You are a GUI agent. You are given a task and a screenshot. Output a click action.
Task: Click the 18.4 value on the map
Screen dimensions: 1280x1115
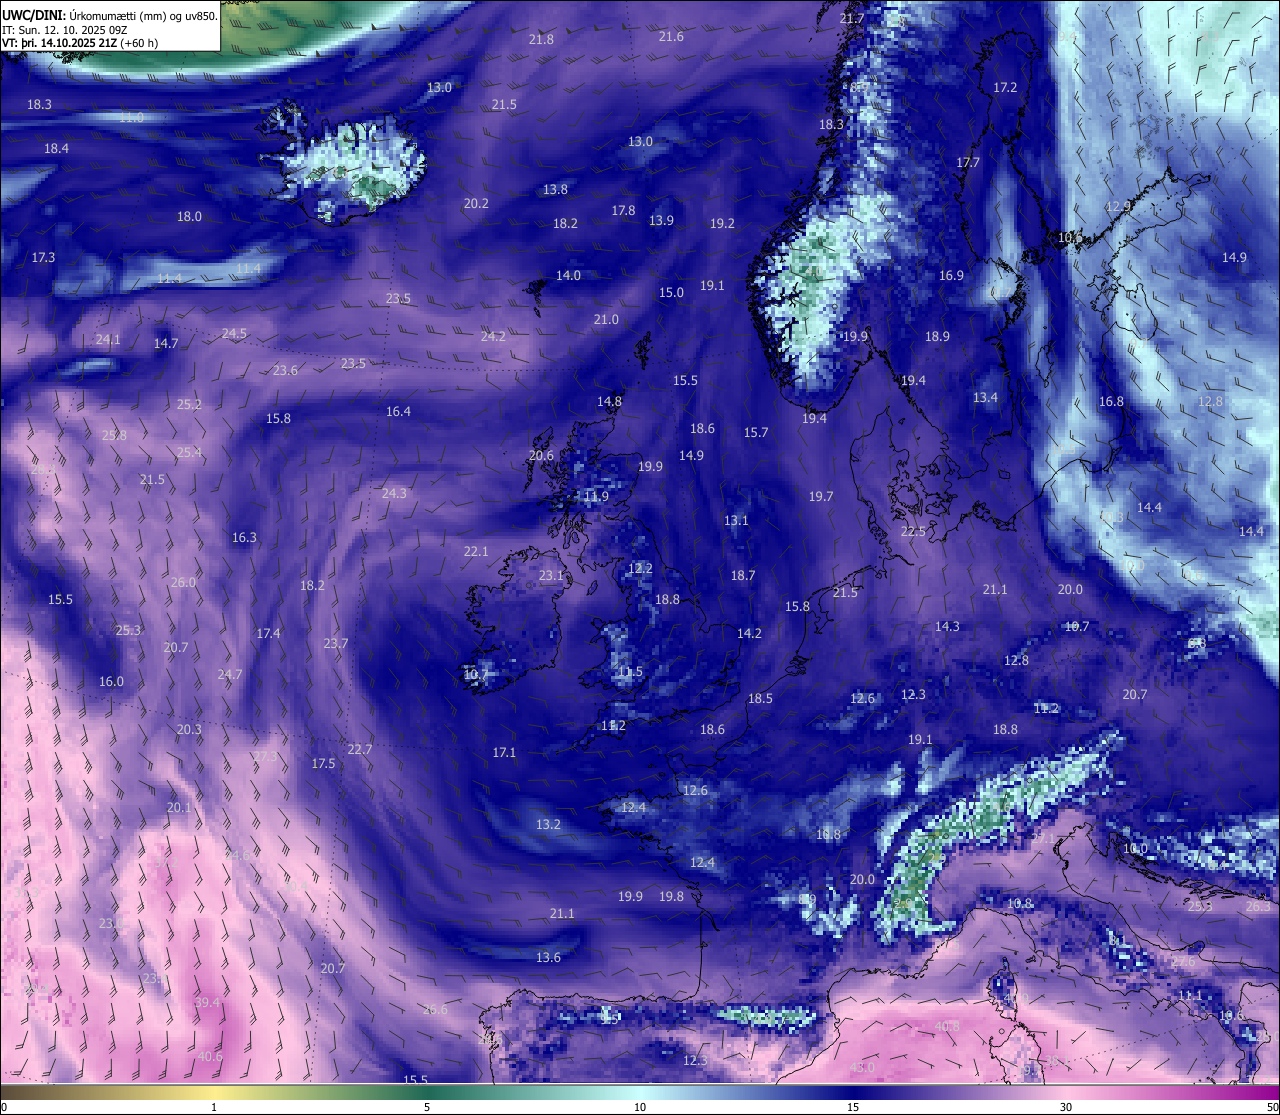click(56, 148)
